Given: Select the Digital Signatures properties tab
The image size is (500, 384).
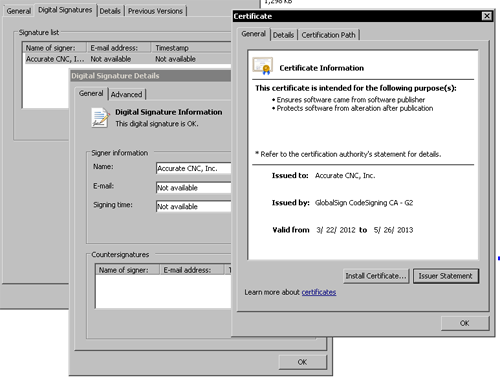Looking at the screenshot, I should click(65, 10).
